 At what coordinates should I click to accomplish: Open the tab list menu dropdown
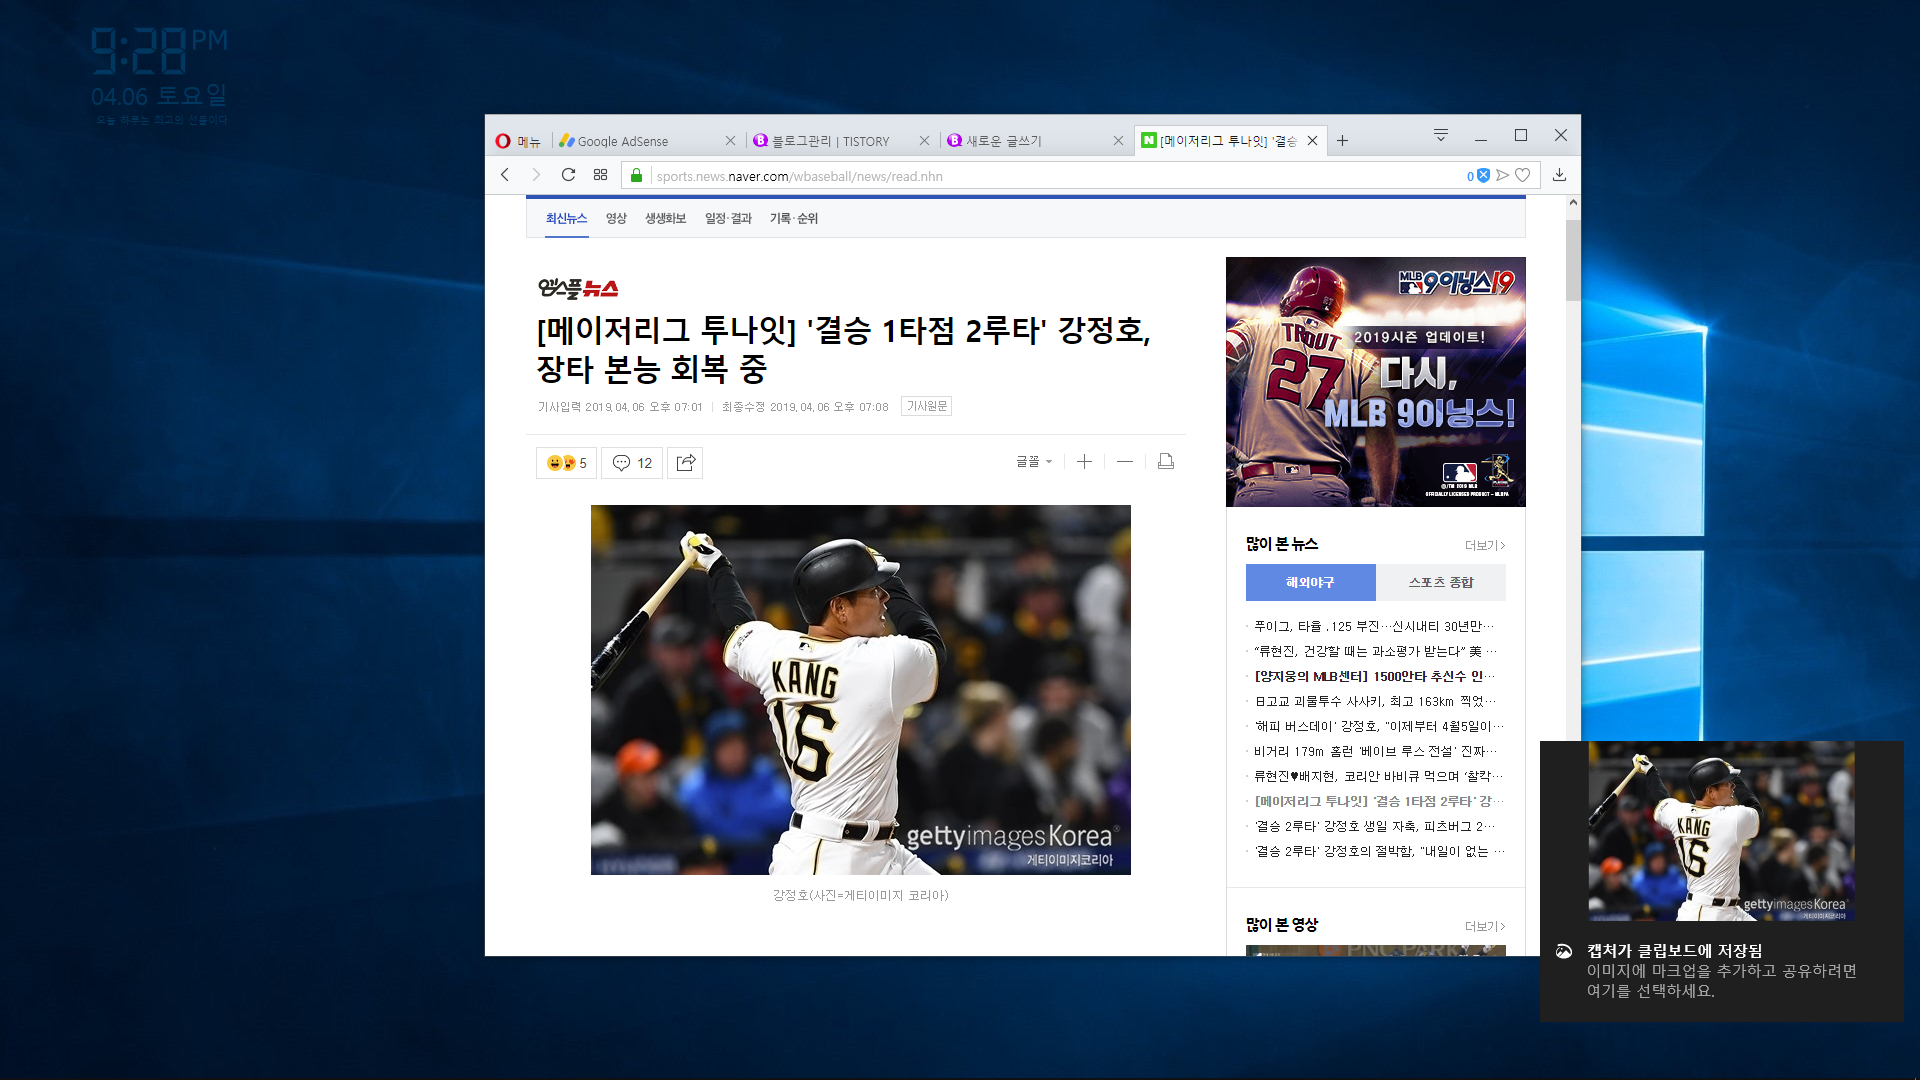click(x=1441, y=135)
